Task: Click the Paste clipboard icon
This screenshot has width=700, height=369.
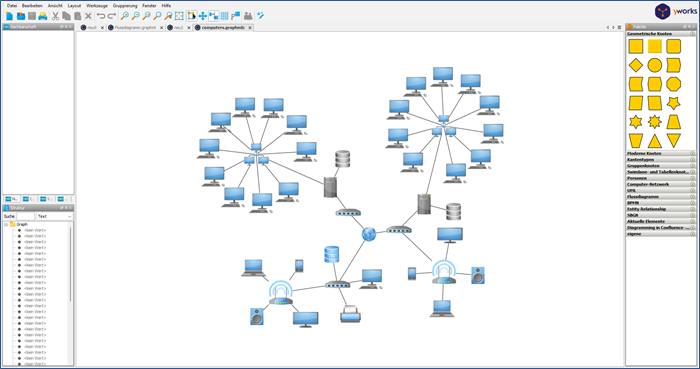Action: pos(77,16)
